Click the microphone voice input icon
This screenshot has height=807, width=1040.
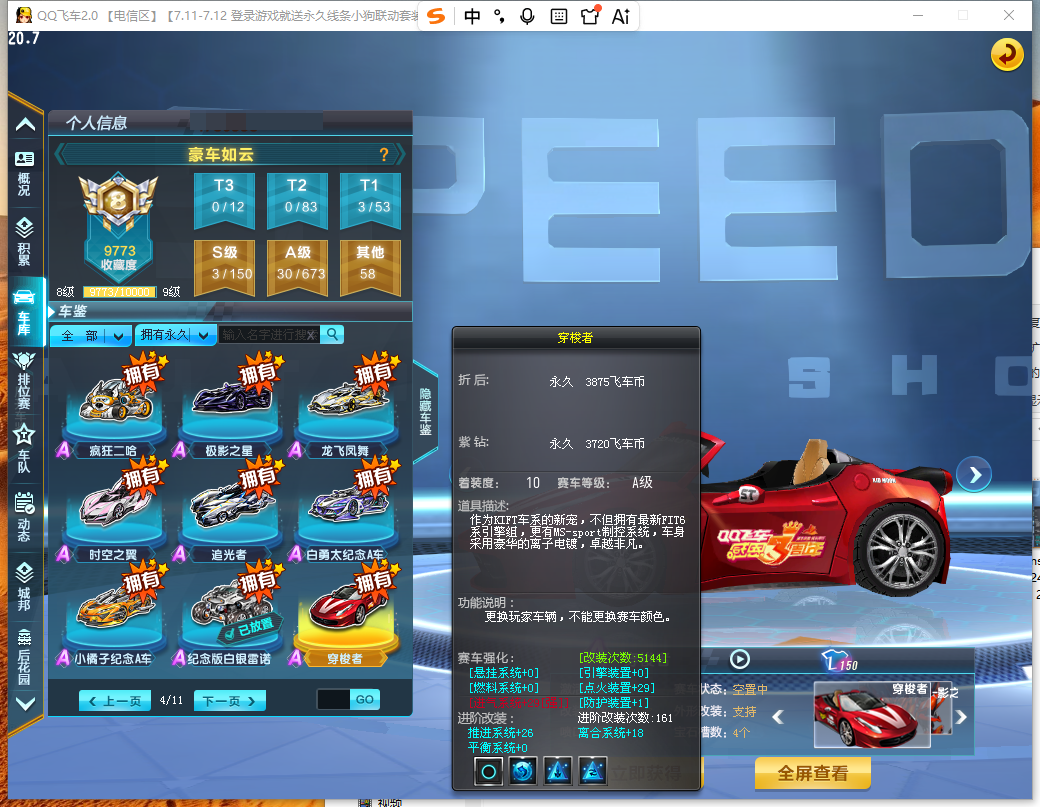pos(527,16)
